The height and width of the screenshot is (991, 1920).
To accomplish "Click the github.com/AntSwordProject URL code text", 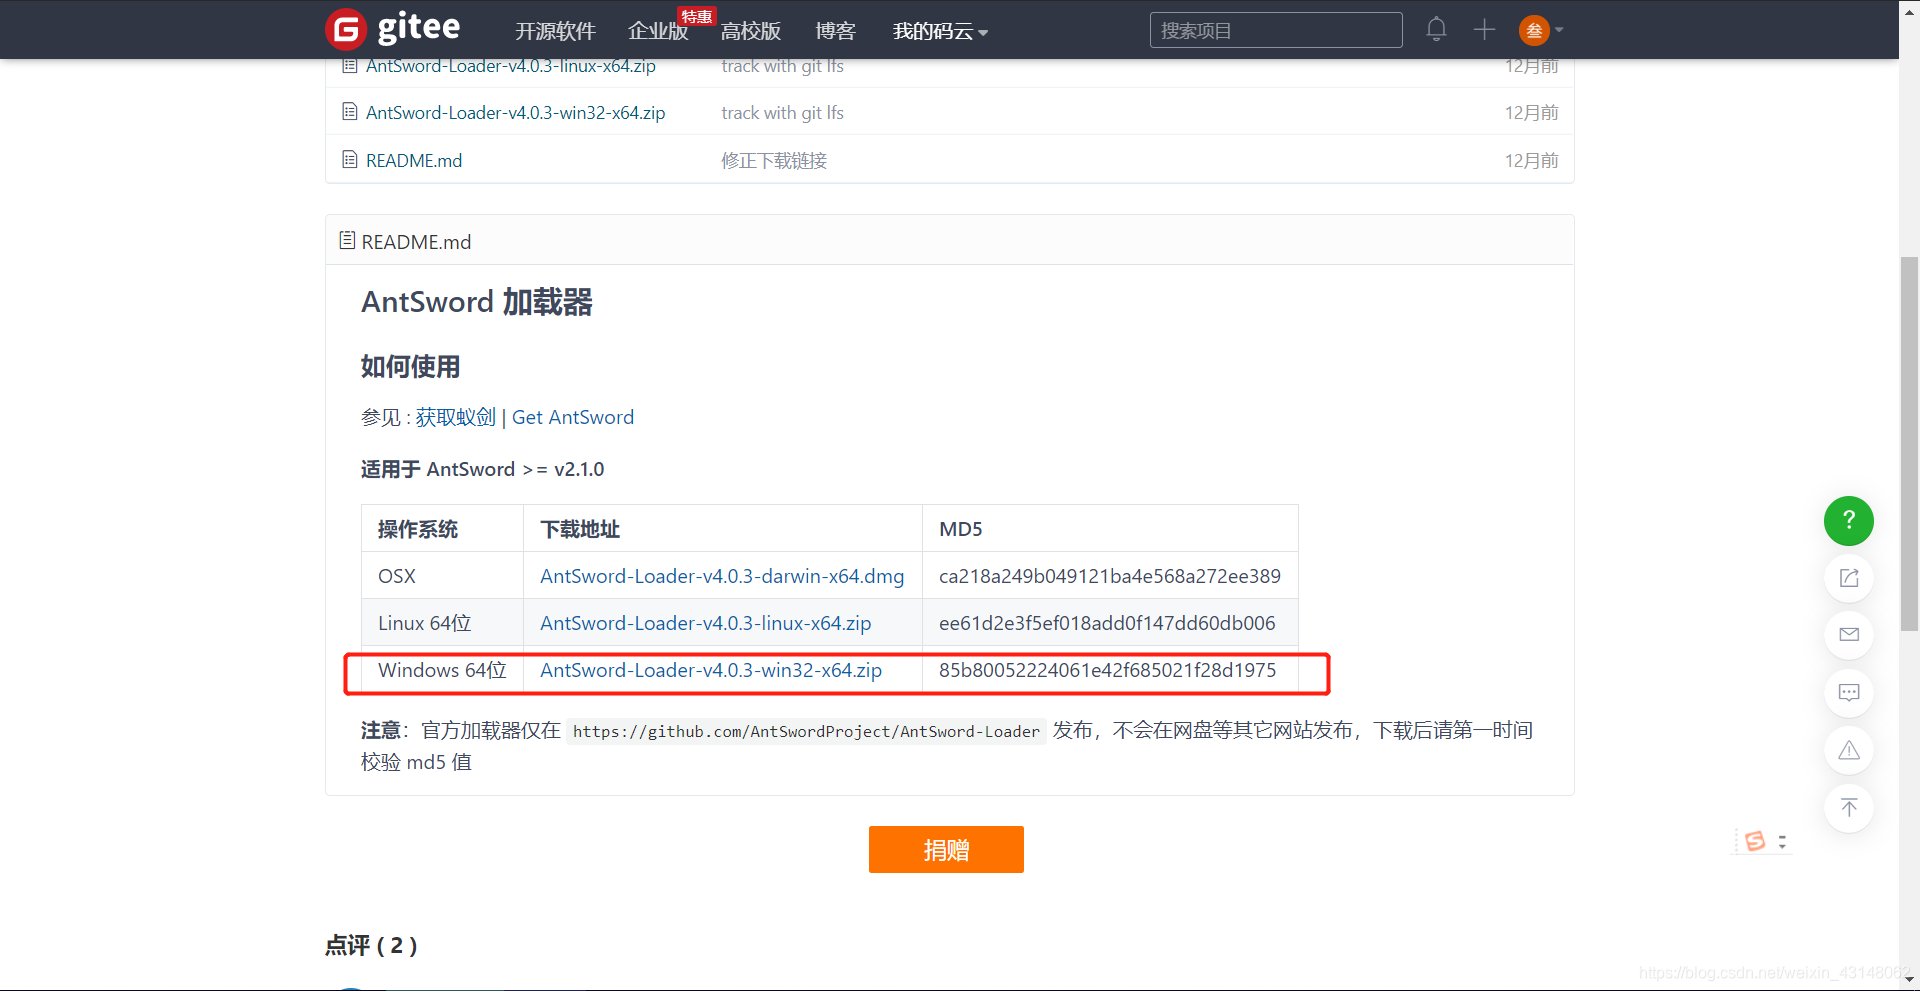I will 806,731.
